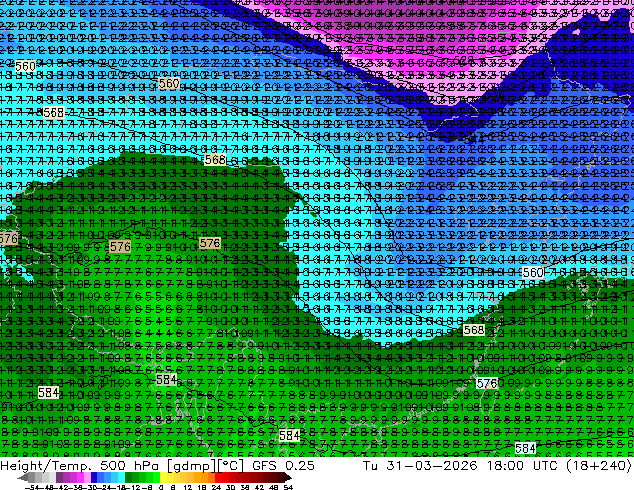The image size is (634, 490).
Task: Click the "[°C]" unit text
Action: point(231,466)
